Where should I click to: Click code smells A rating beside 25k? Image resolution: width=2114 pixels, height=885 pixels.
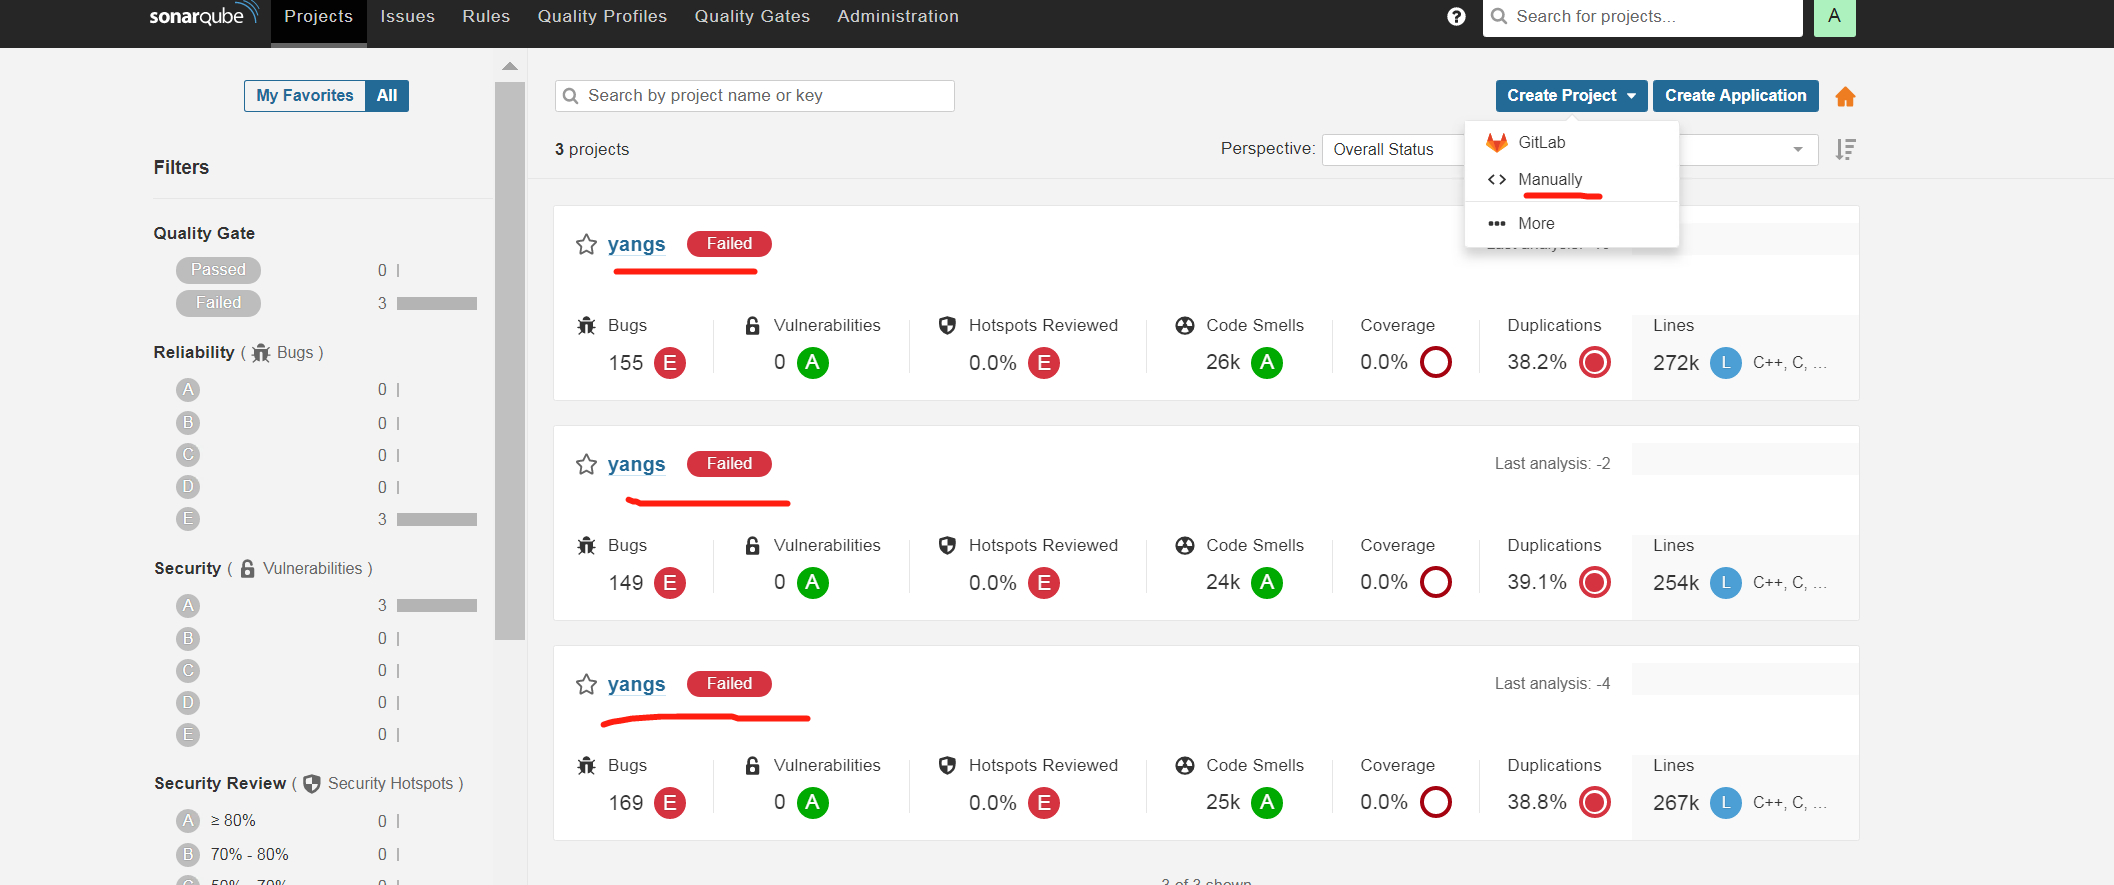[x=1267, y=802]
